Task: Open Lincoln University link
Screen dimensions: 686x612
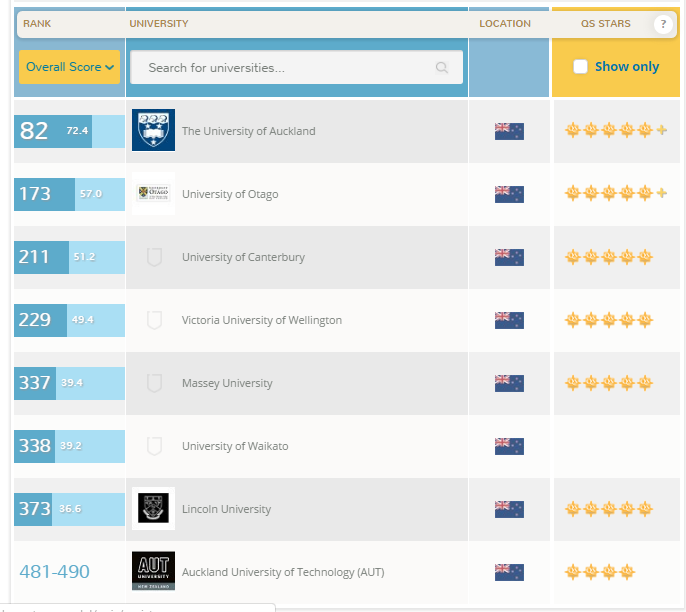Action: [226, 509]
